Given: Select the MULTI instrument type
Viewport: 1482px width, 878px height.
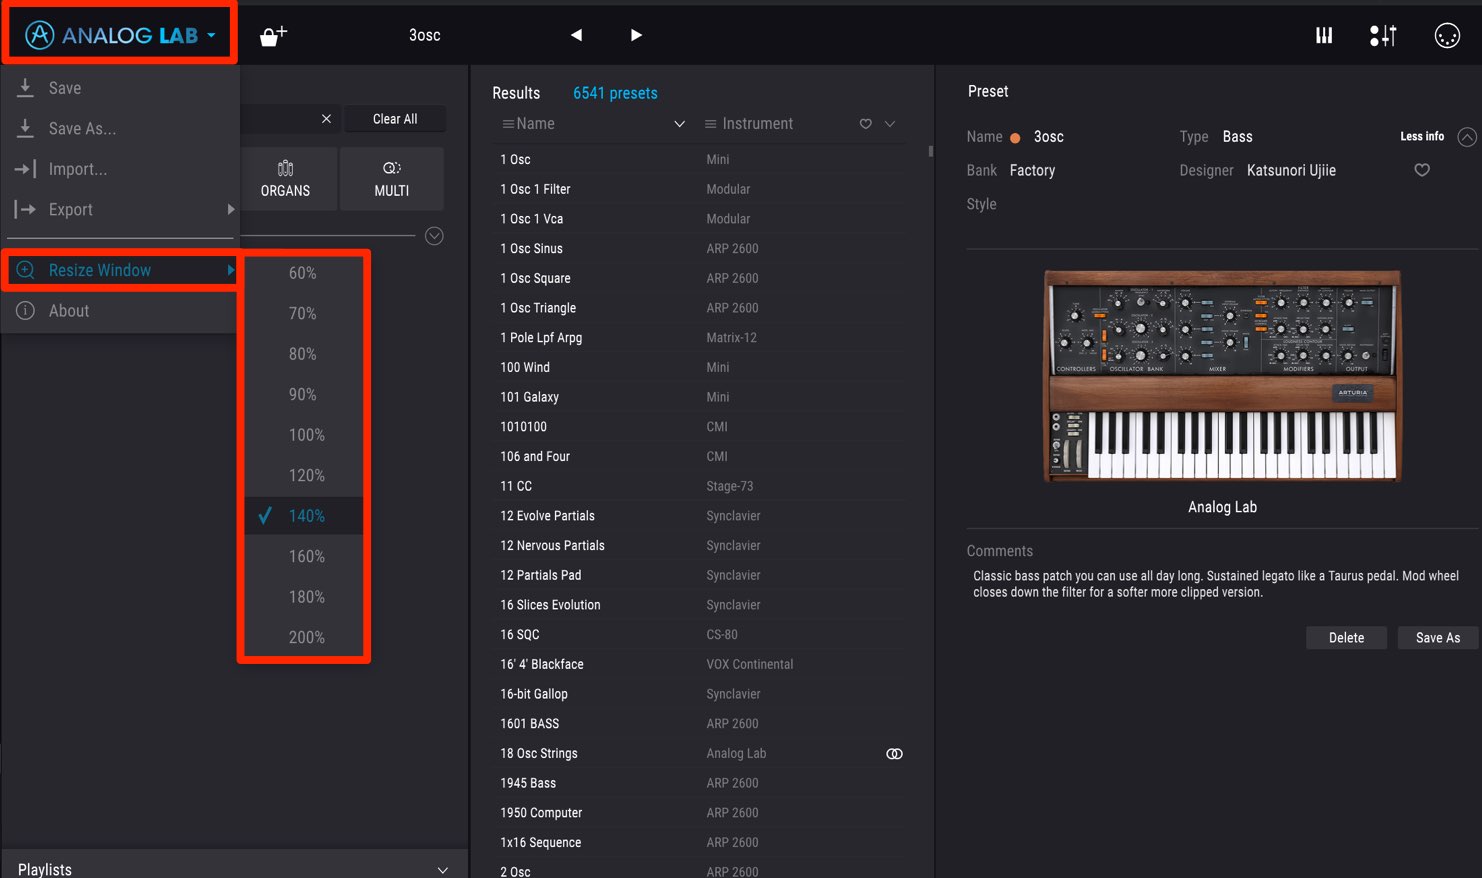Looking at the screenshot, I should (x=391, y=179).
